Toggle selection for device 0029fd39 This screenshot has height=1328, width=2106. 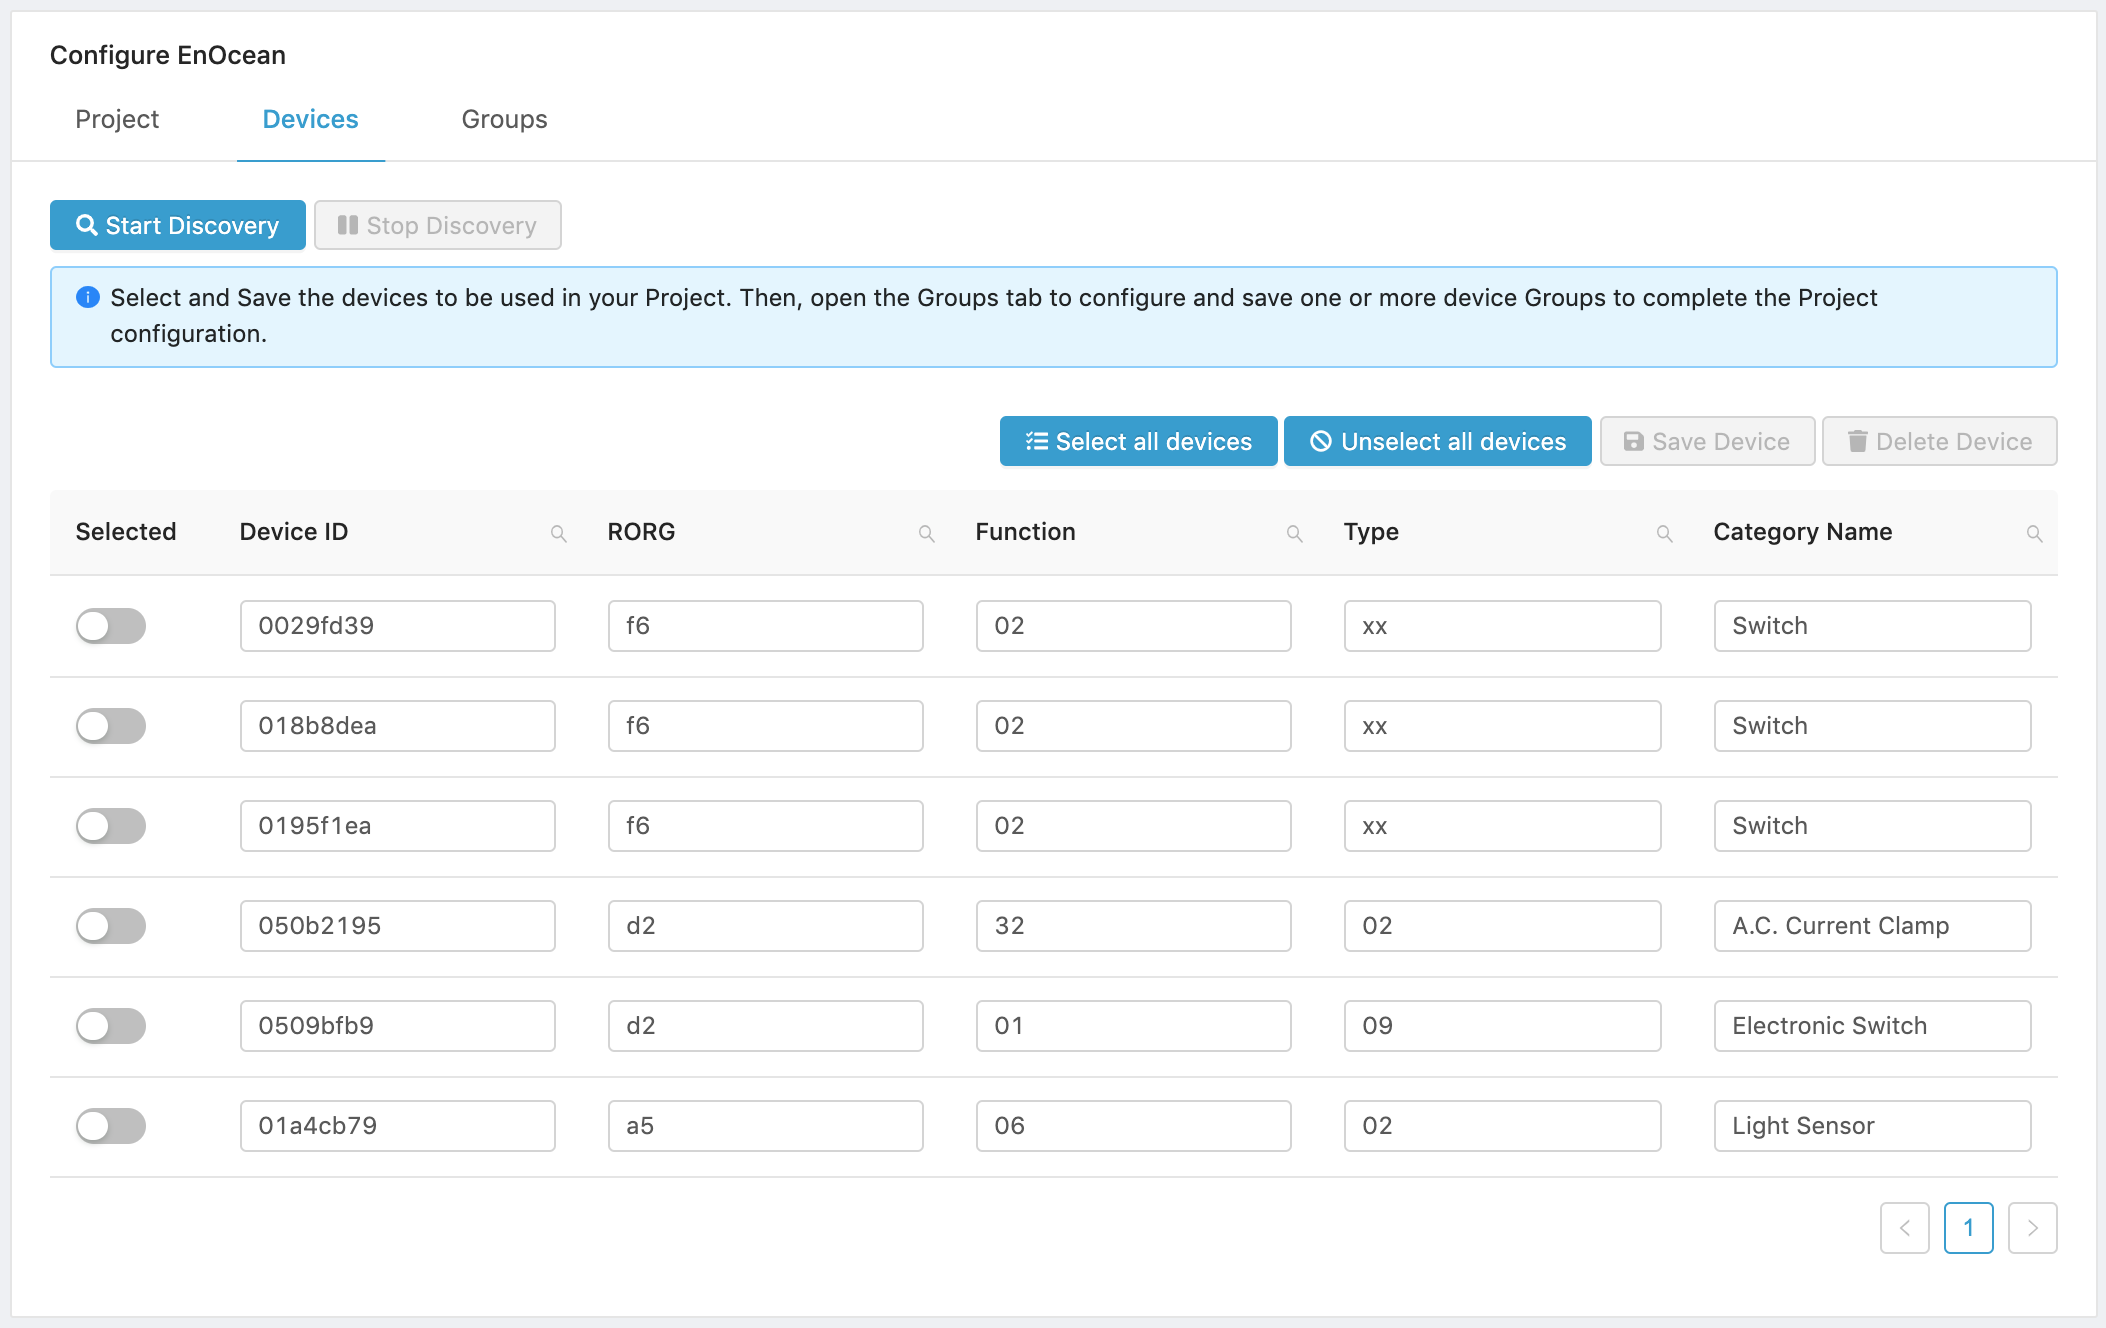click(111, 626)
